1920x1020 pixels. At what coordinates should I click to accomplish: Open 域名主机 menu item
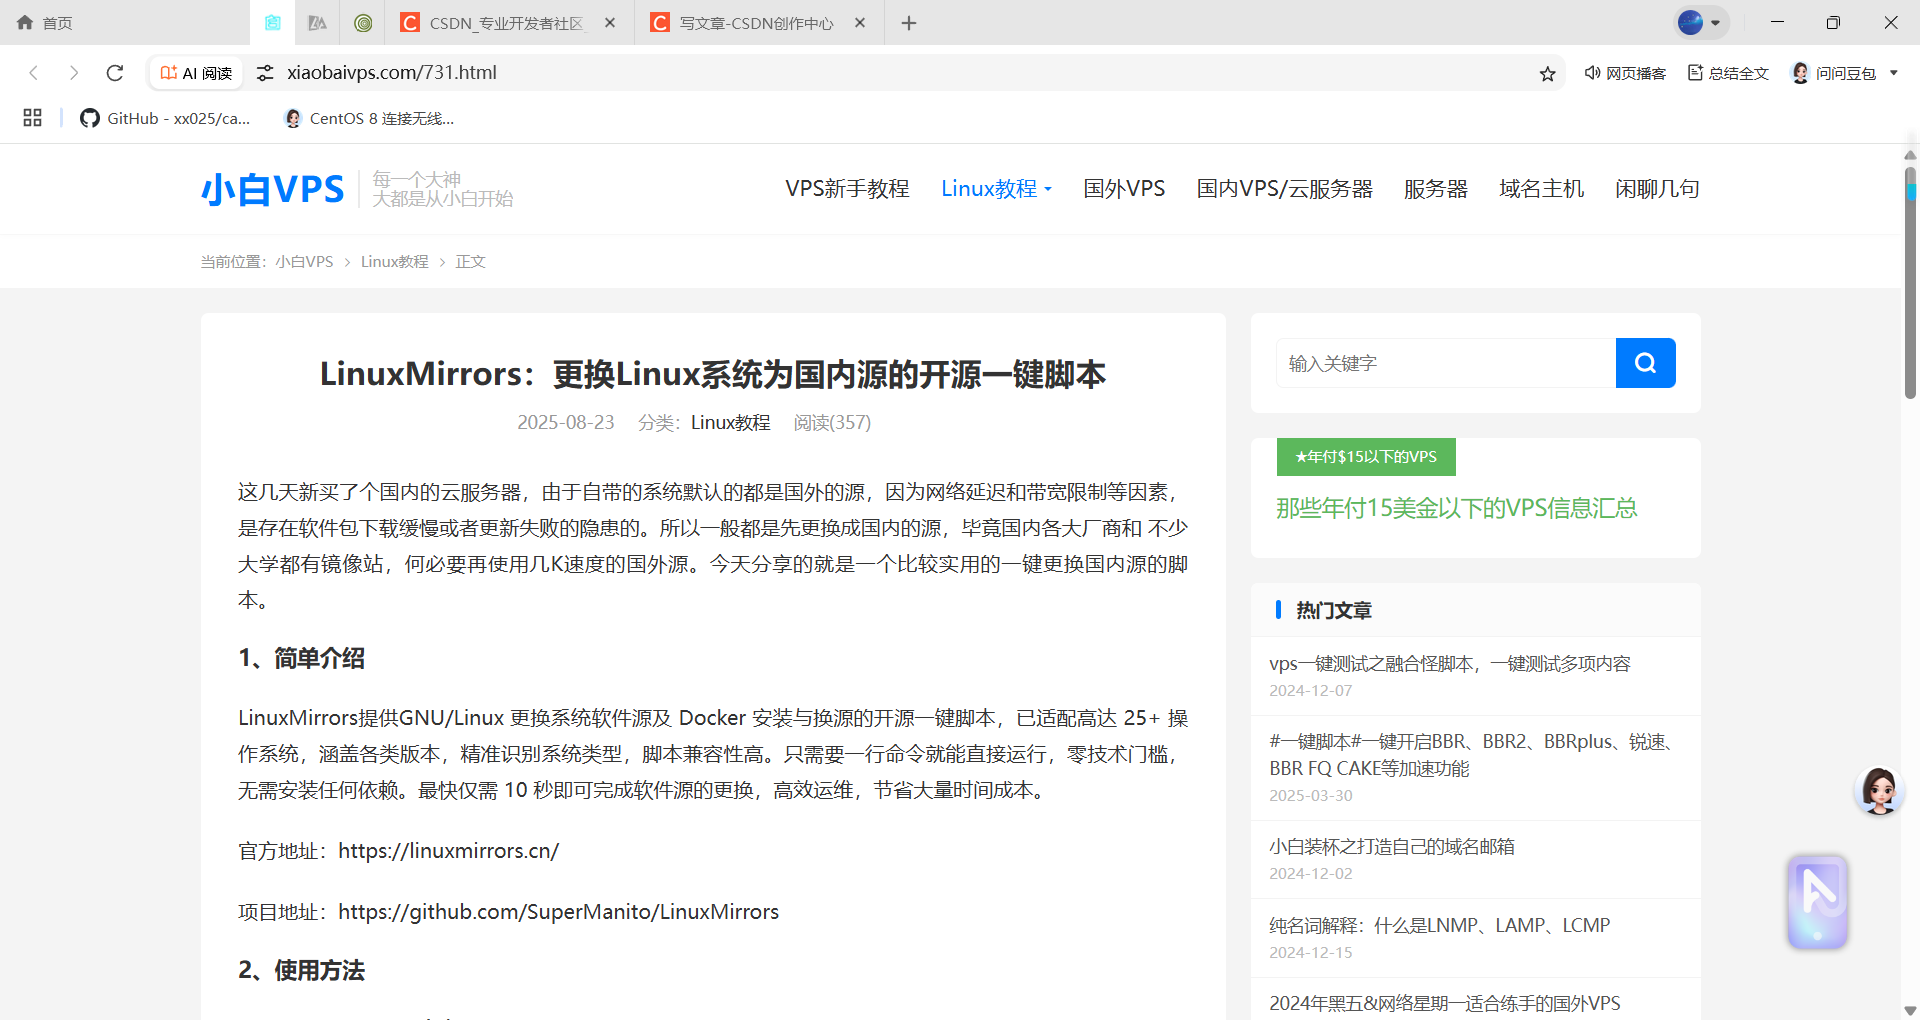coord(1541,189)
